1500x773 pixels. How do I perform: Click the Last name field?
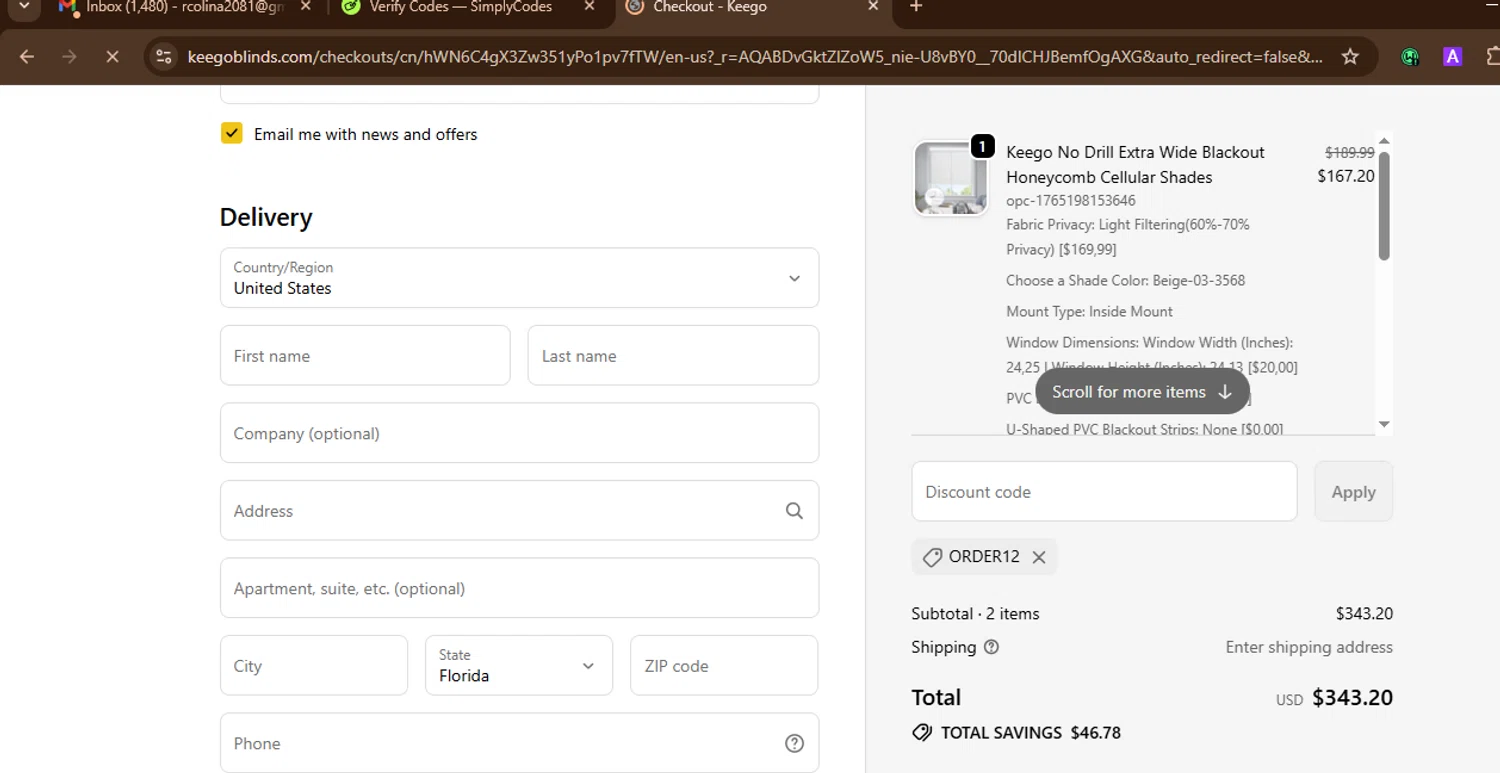tap(673, 355)
